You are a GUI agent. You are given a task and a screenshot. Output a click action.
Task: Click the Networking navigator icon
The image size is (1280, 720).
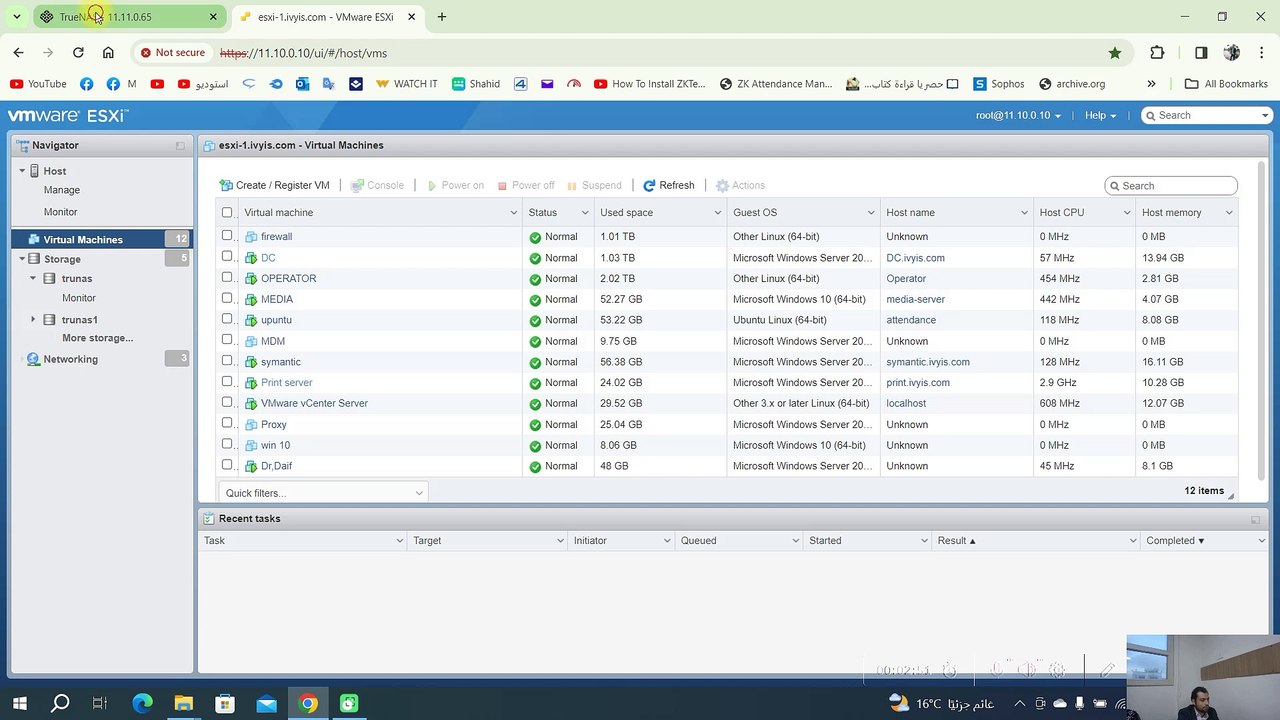[34, 359]
